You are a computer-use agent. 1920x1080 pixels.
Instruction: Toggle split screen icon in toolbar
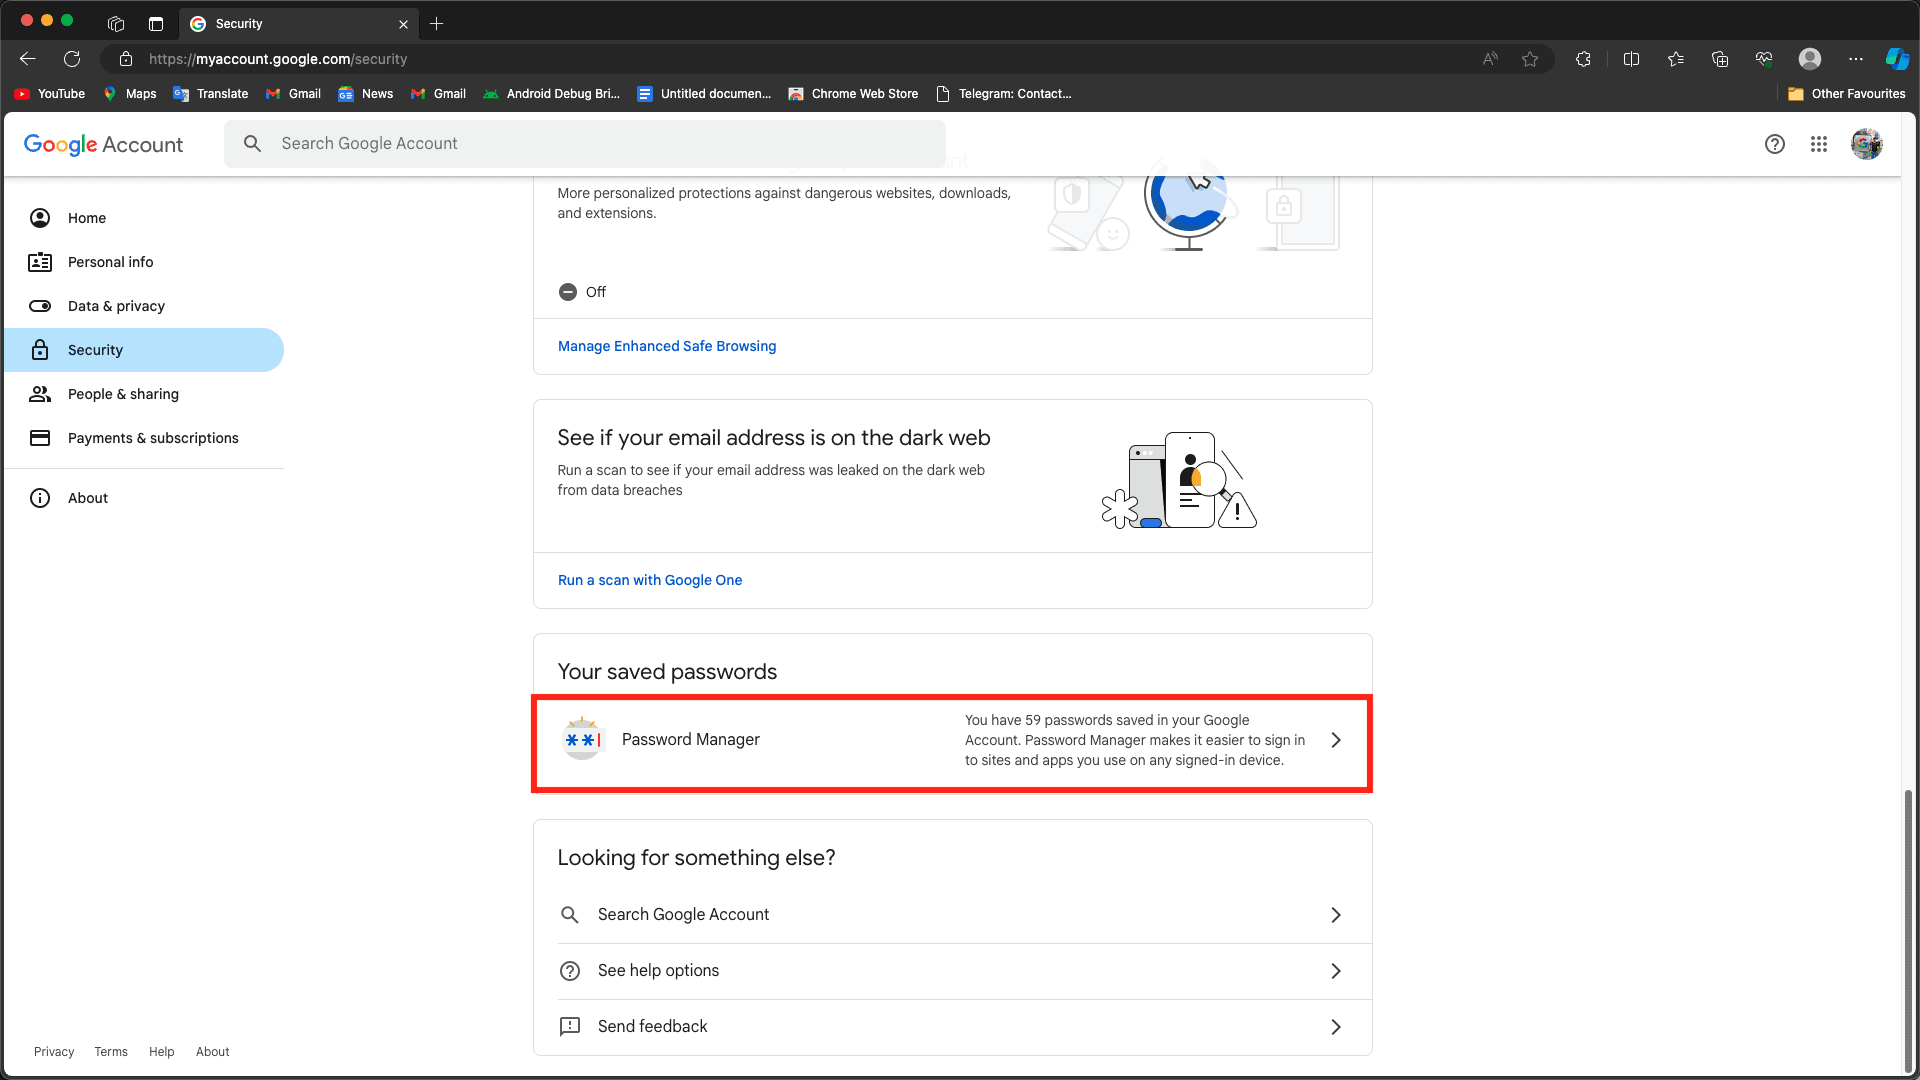(1632, 59)
